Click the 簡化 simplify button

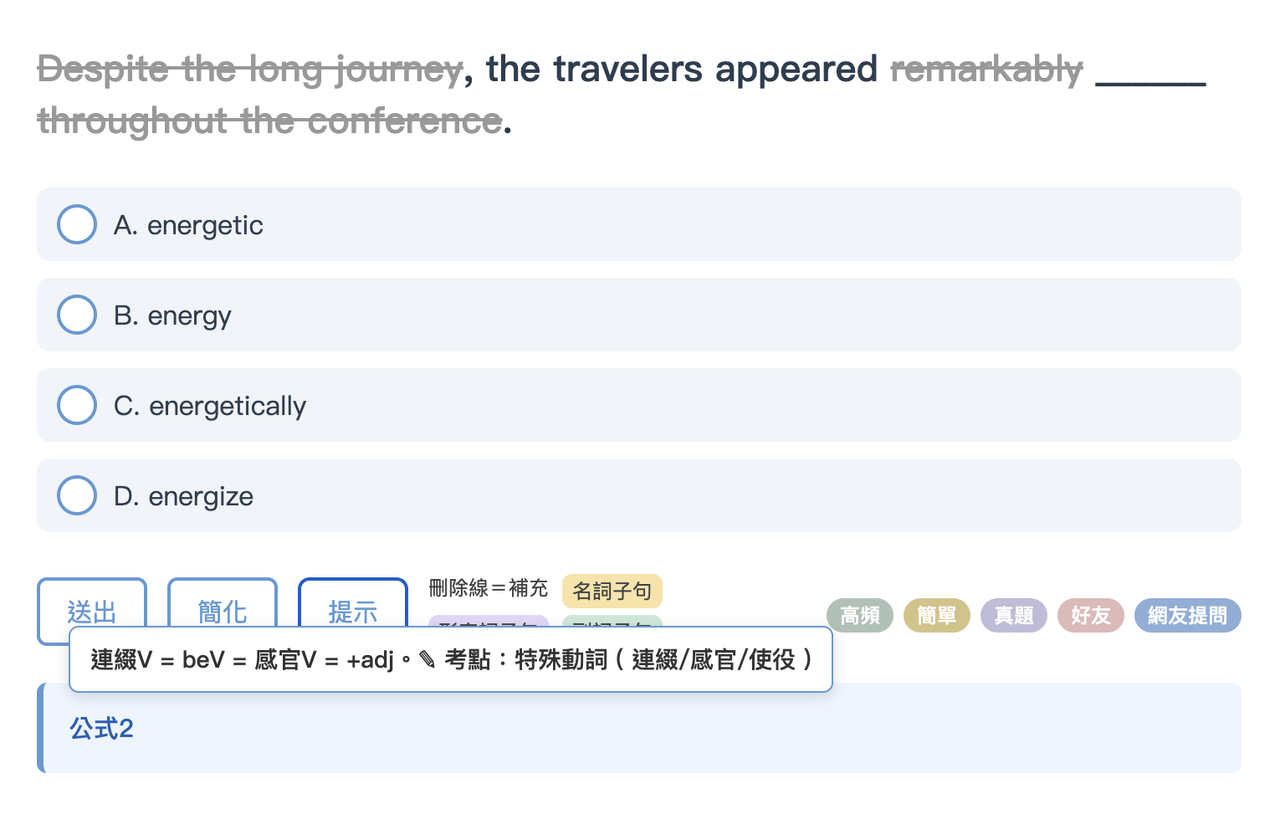[x=222, y=610]
